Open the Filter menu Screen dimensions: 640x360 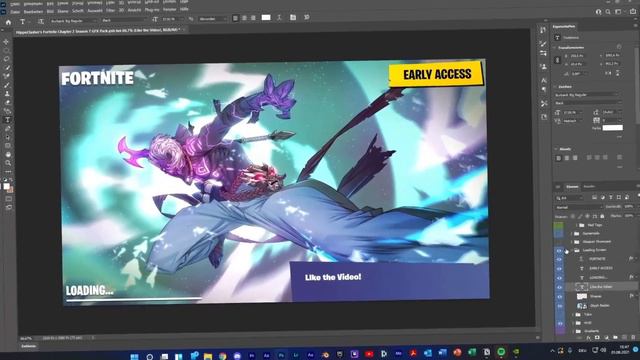click(x=111, y=11)
